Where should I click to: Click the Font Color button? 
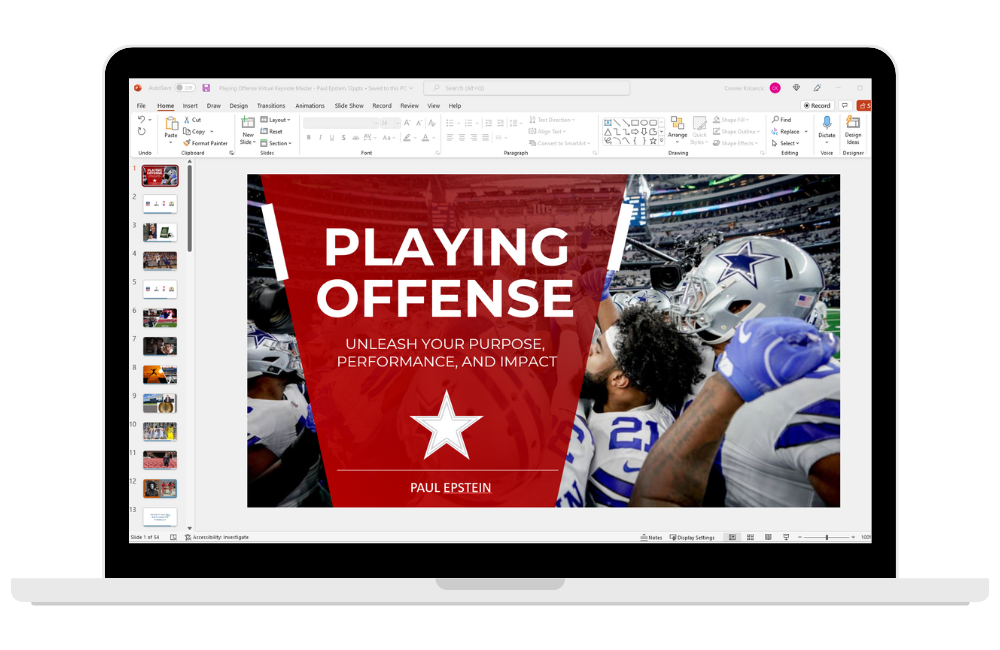click(425, 138)
